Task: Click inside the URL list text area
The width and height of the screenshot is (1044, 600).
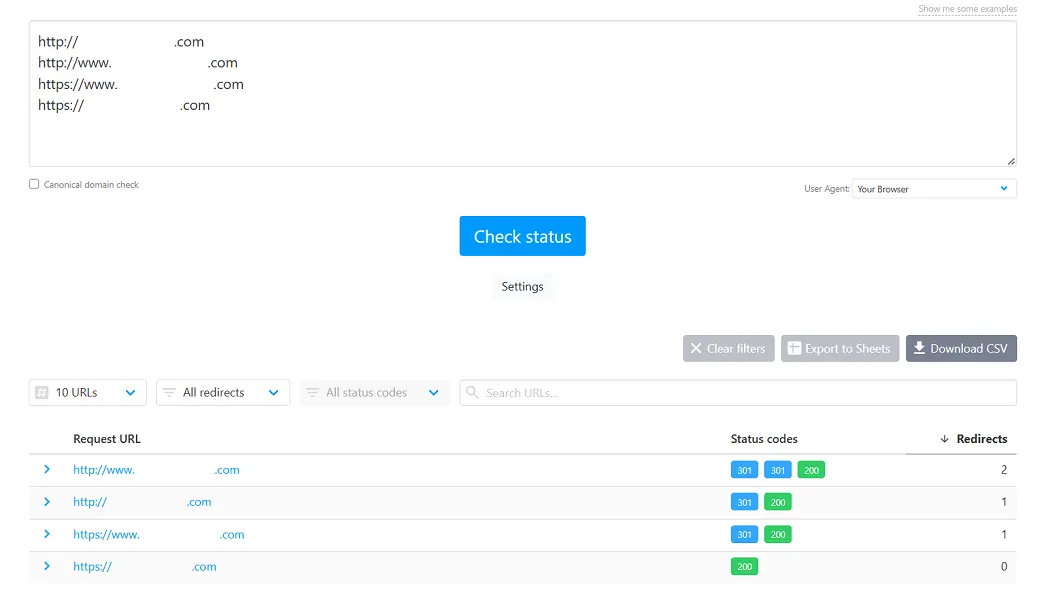Action: pos(522,93)
